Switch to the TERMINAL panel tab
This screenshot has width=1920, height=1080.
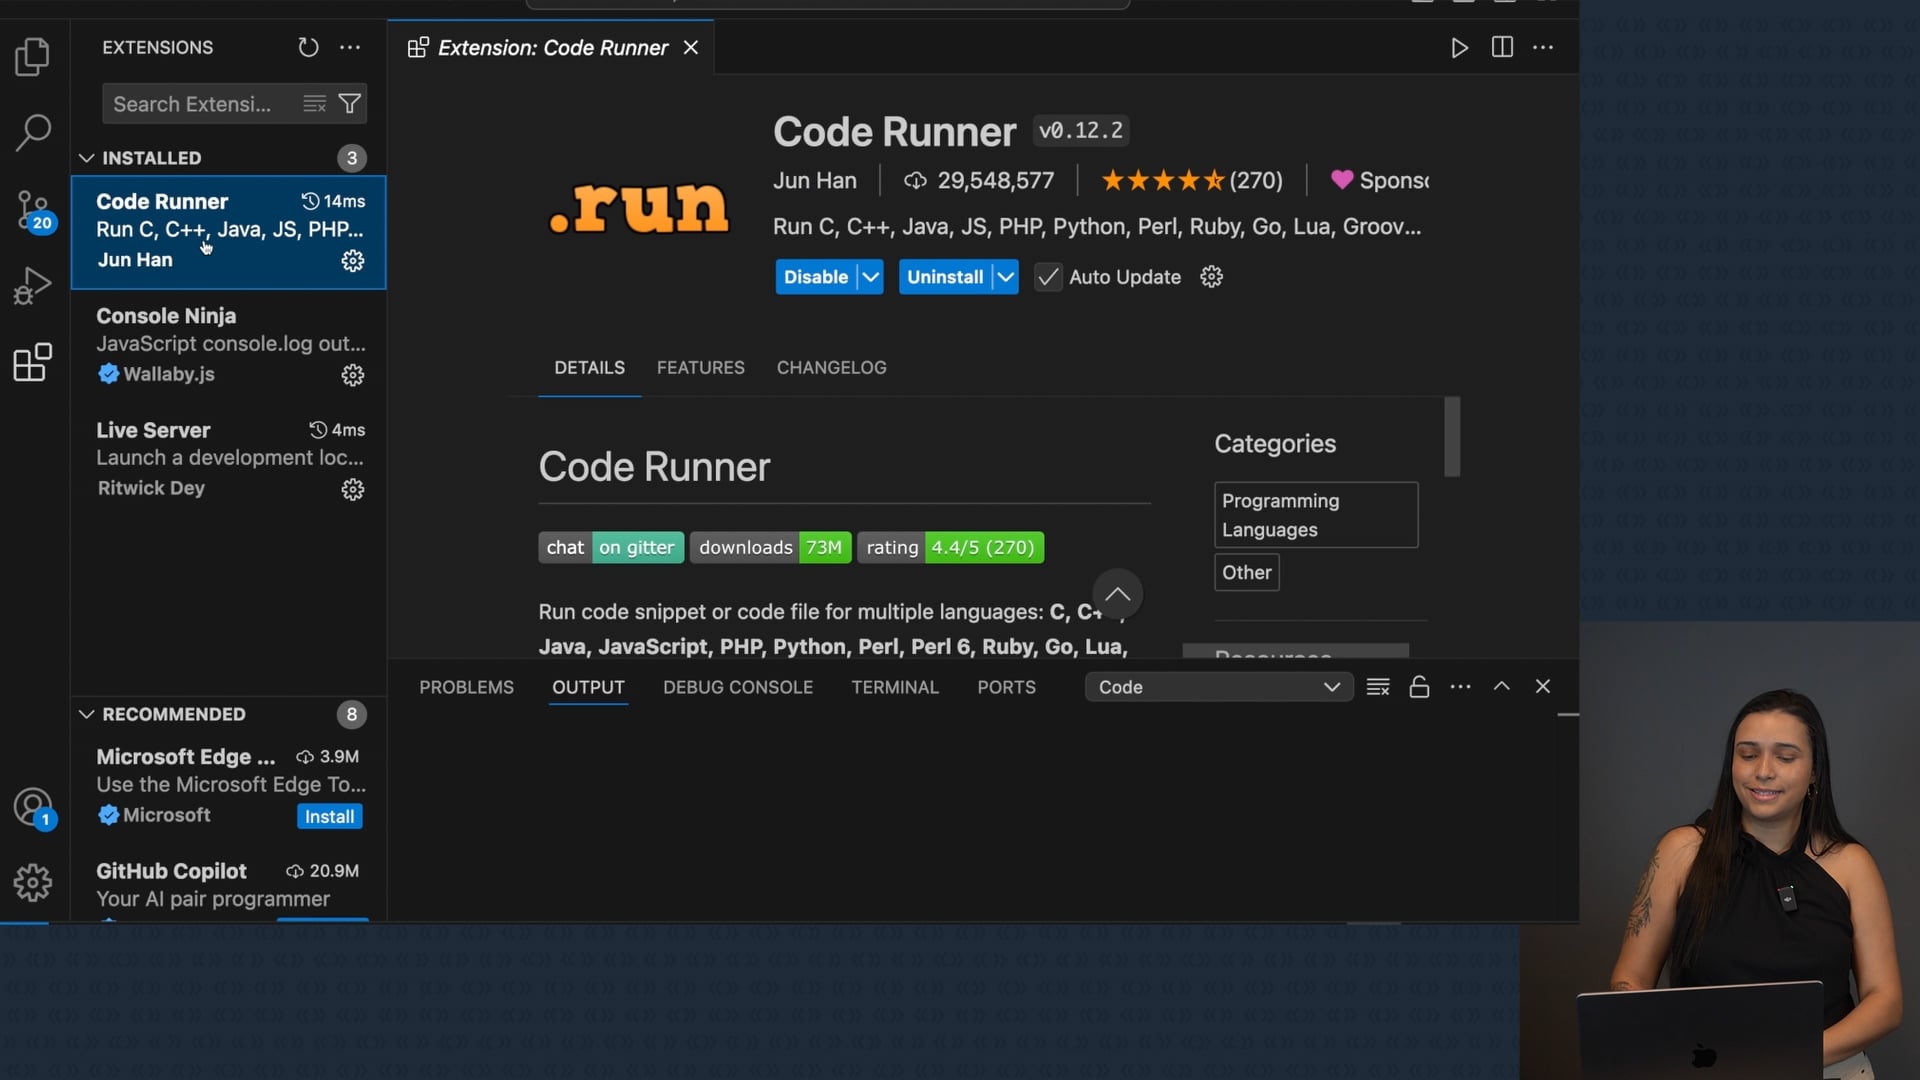tap(894, 687)
